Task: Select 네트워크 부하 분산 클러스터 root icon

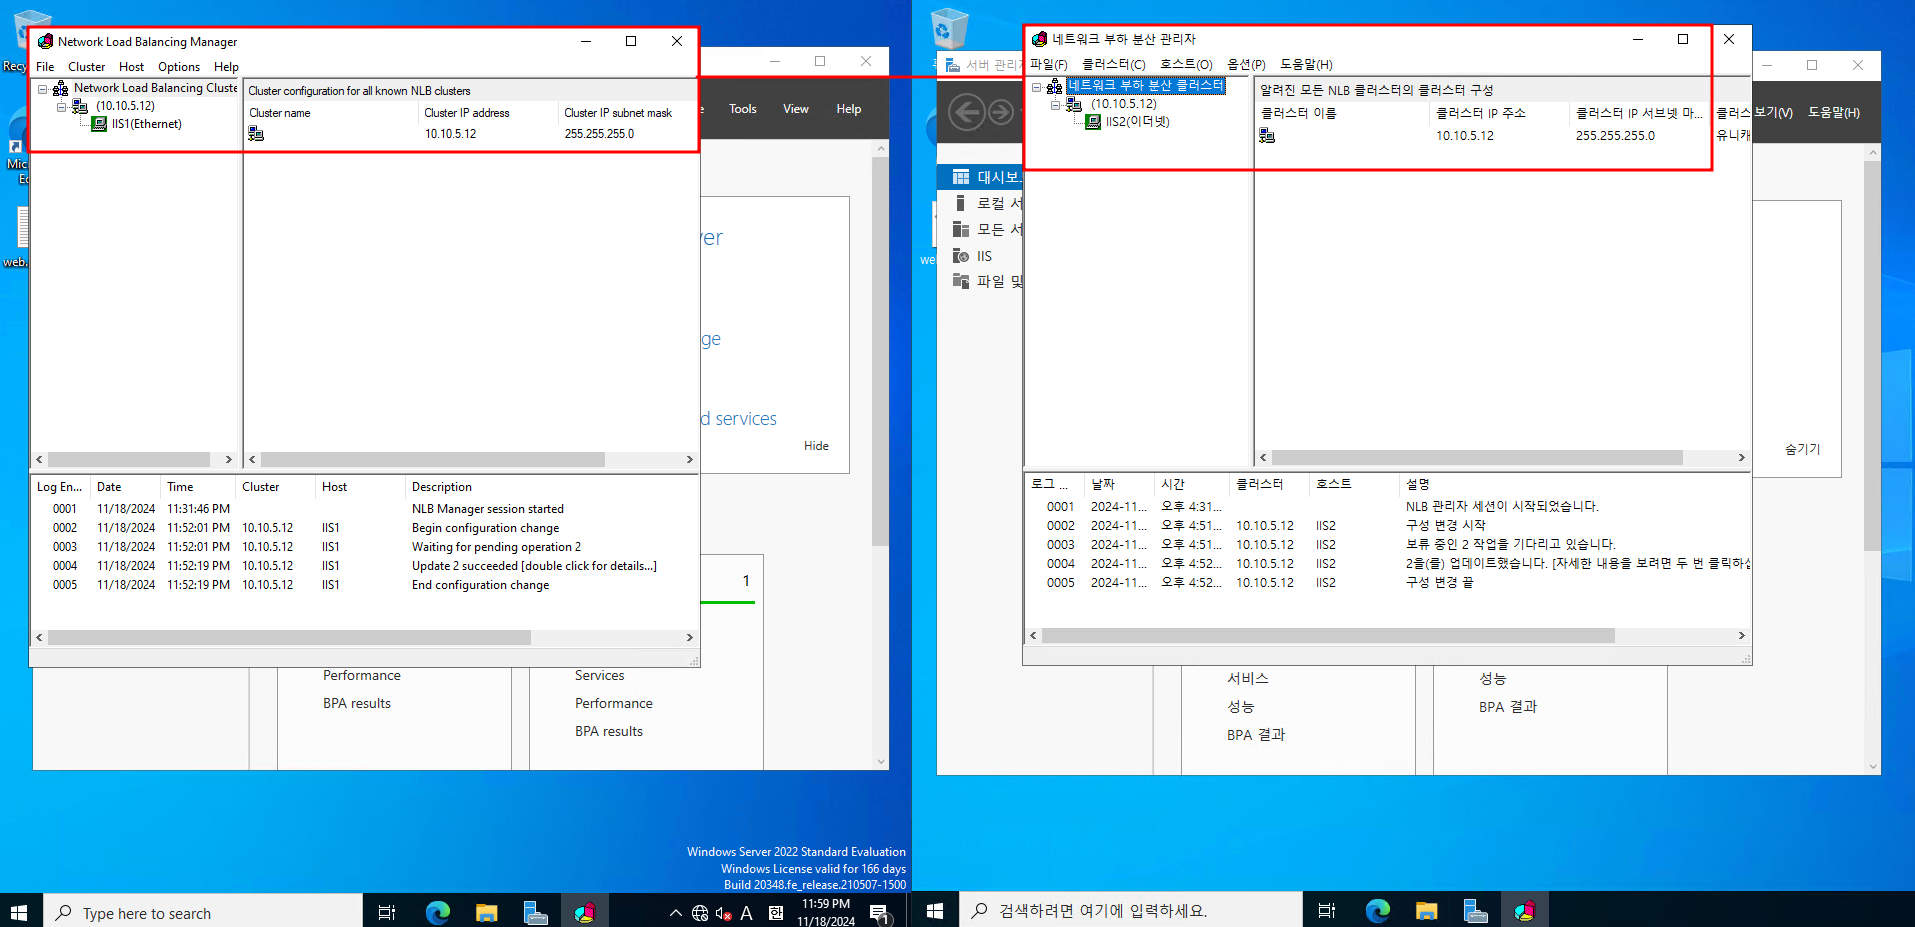Action: tap(1054, 86)
